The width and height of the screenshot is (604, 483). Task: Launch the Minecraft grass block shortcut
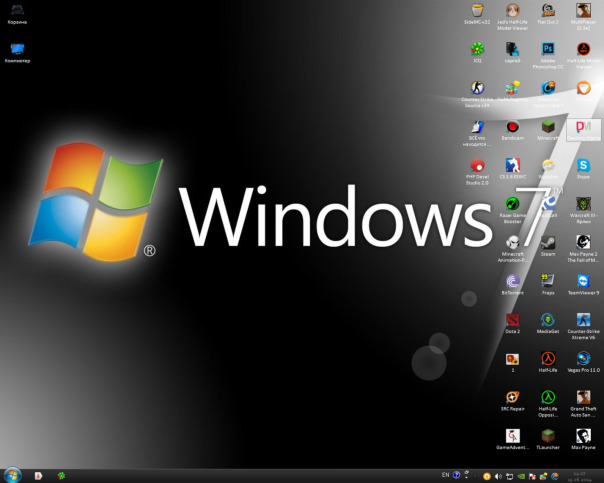[x=548, y=130]
